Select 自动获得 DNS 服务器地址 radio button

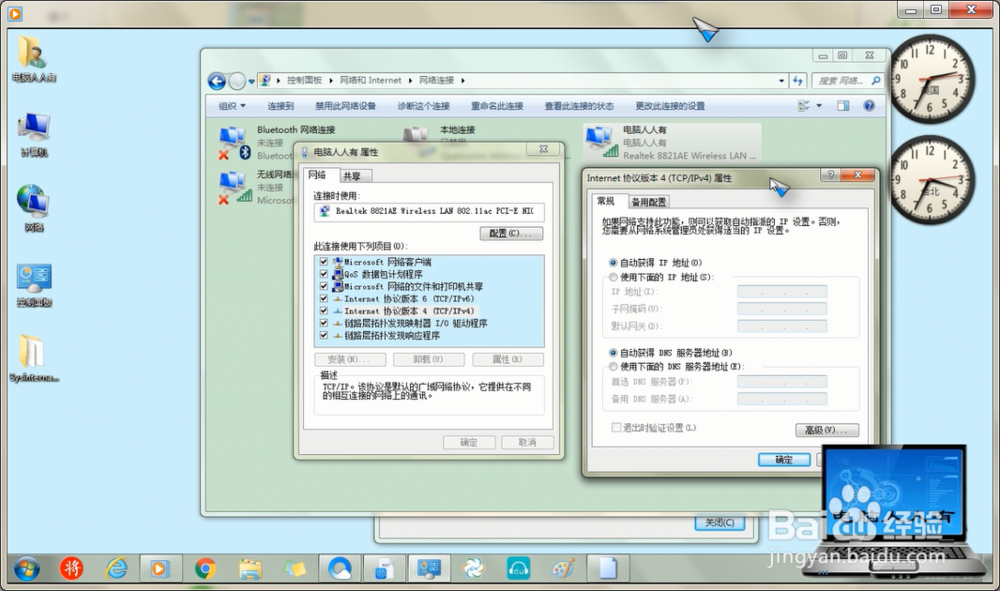tap(613, 353)
